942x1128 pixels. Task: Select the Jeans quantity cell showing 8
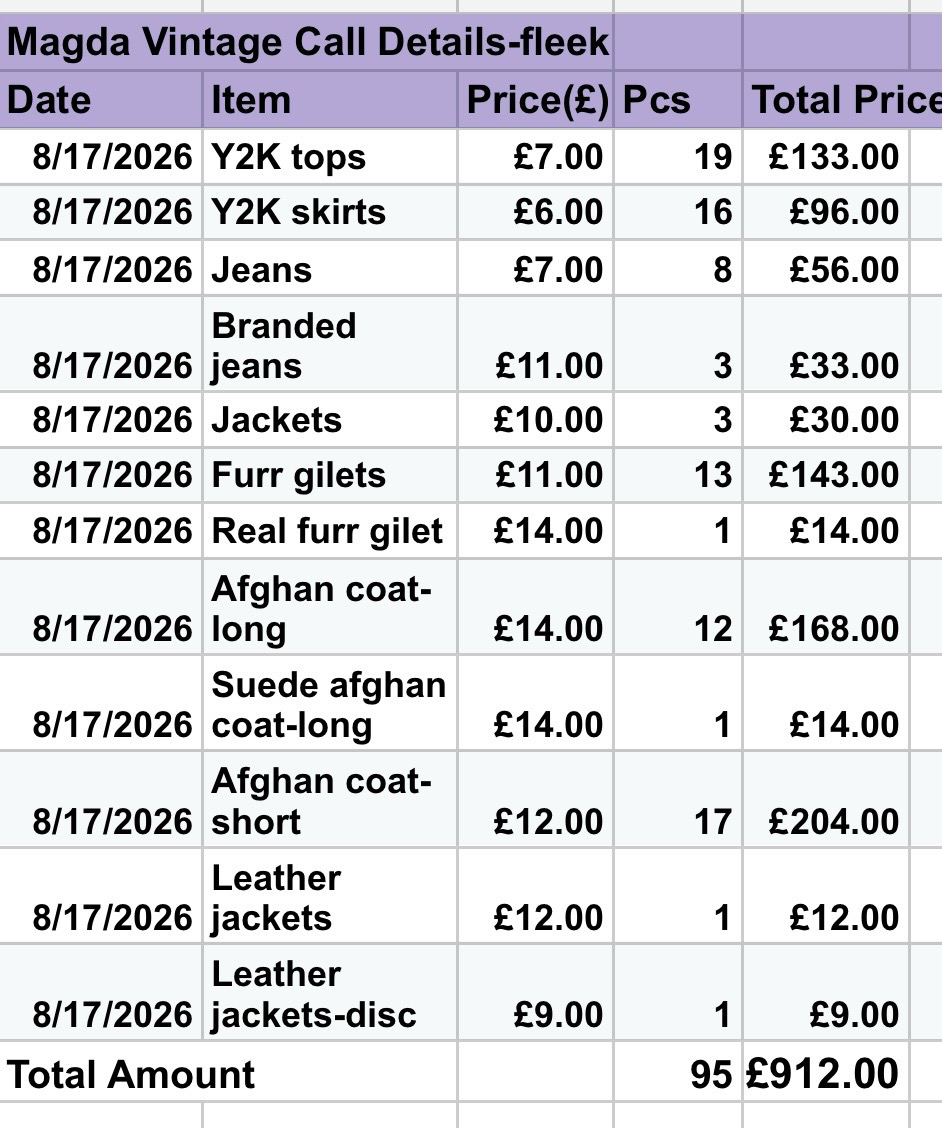678,268
